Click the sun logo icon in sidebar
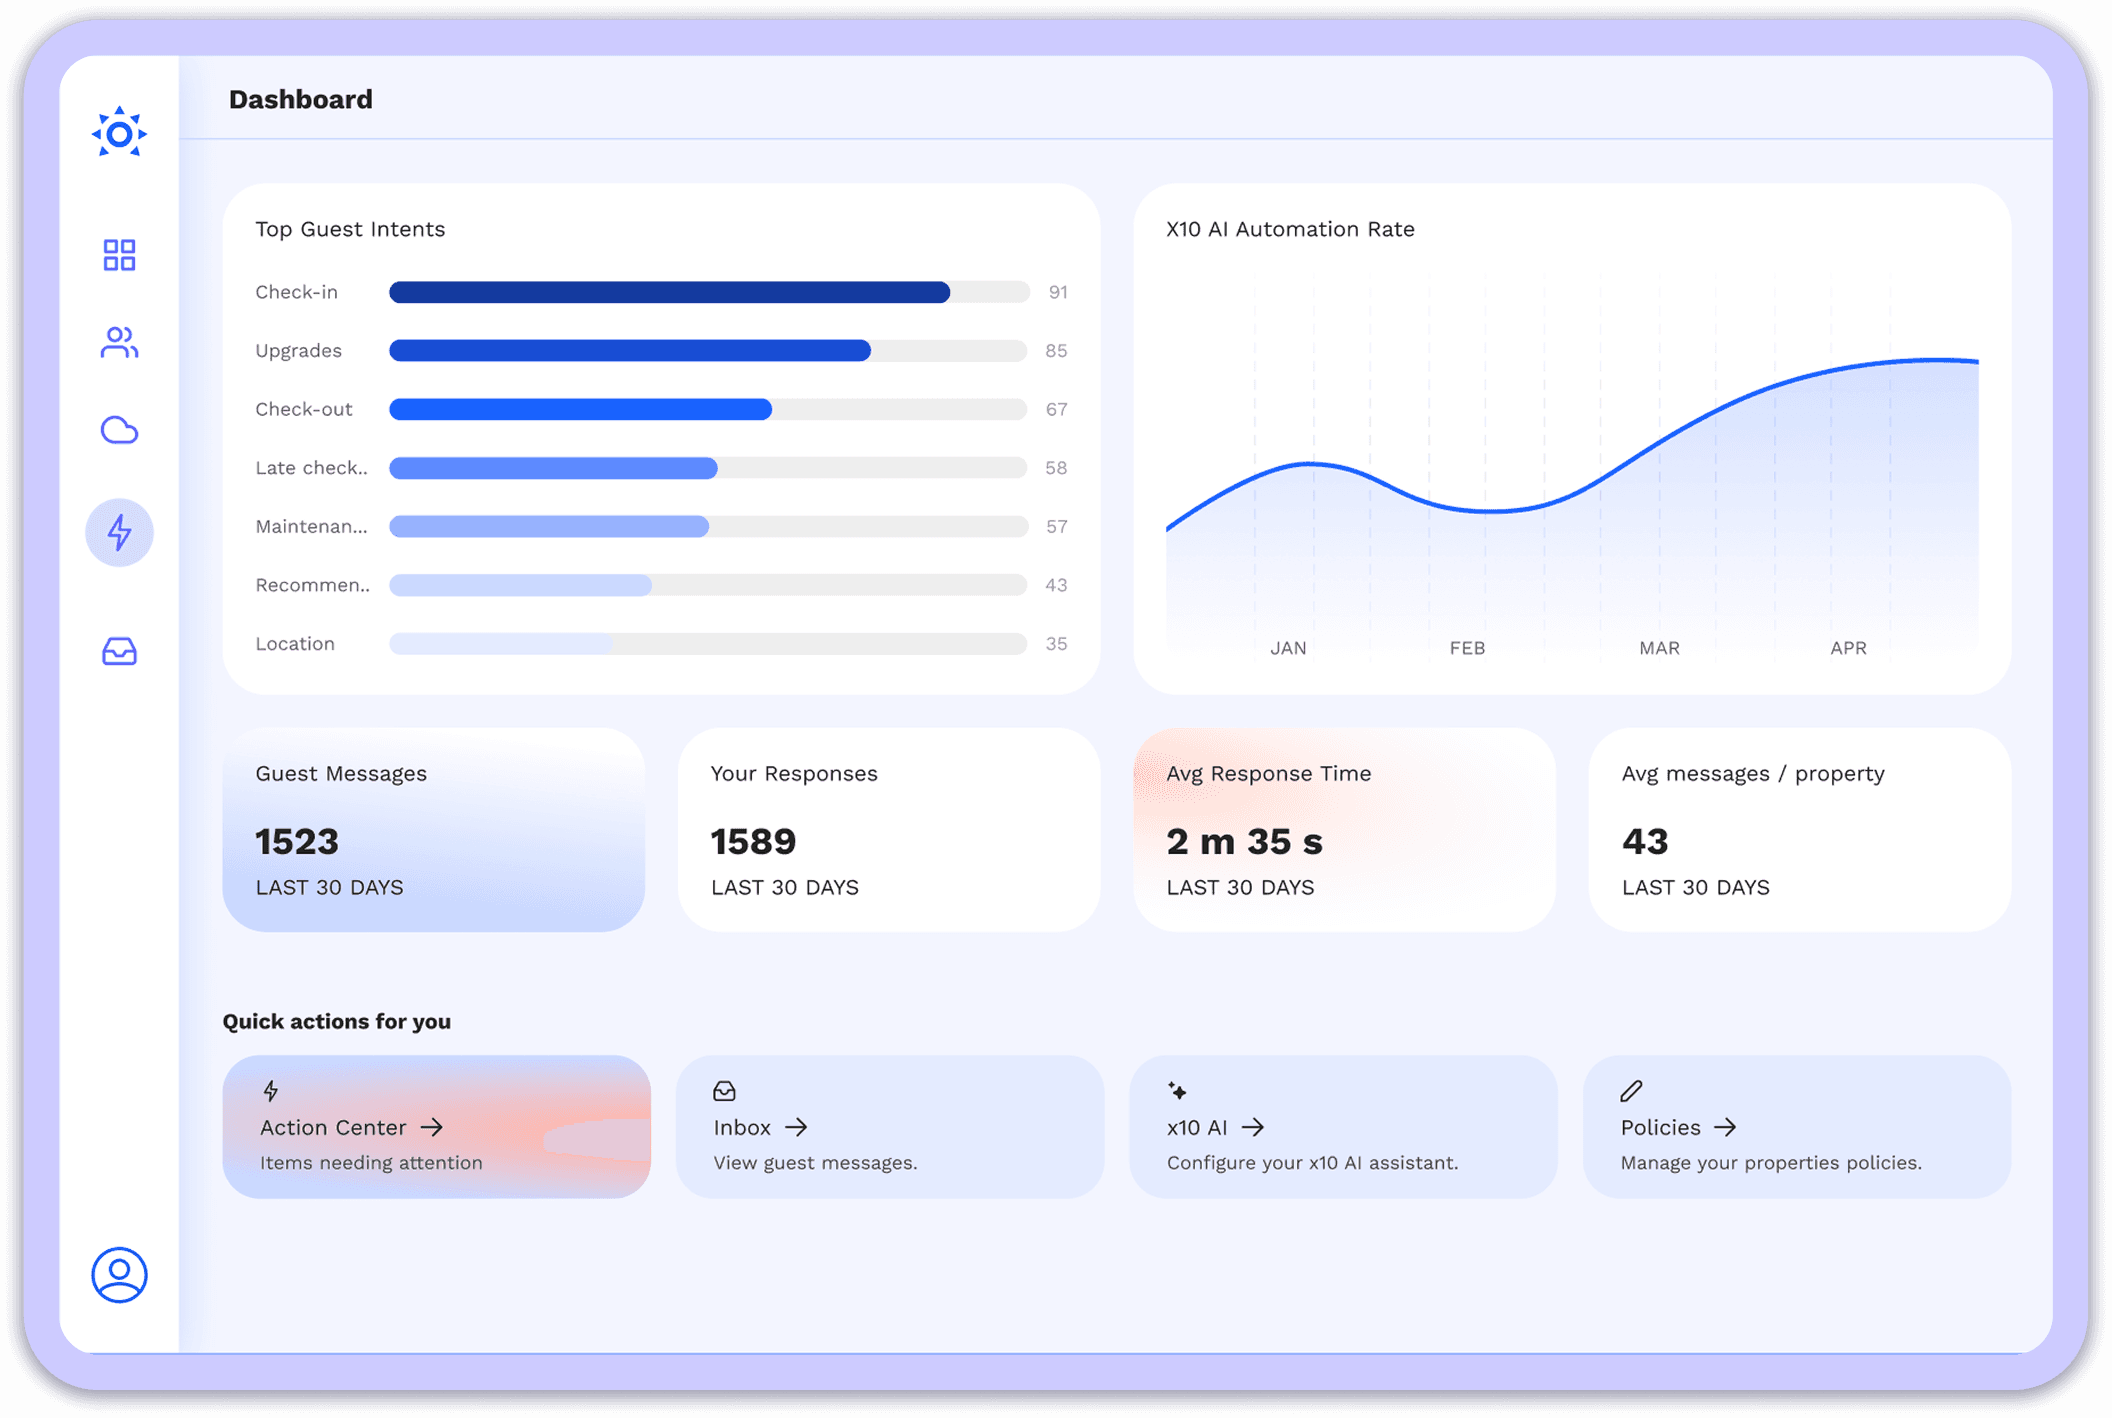2112x1418 pixels. coord(119,133)
